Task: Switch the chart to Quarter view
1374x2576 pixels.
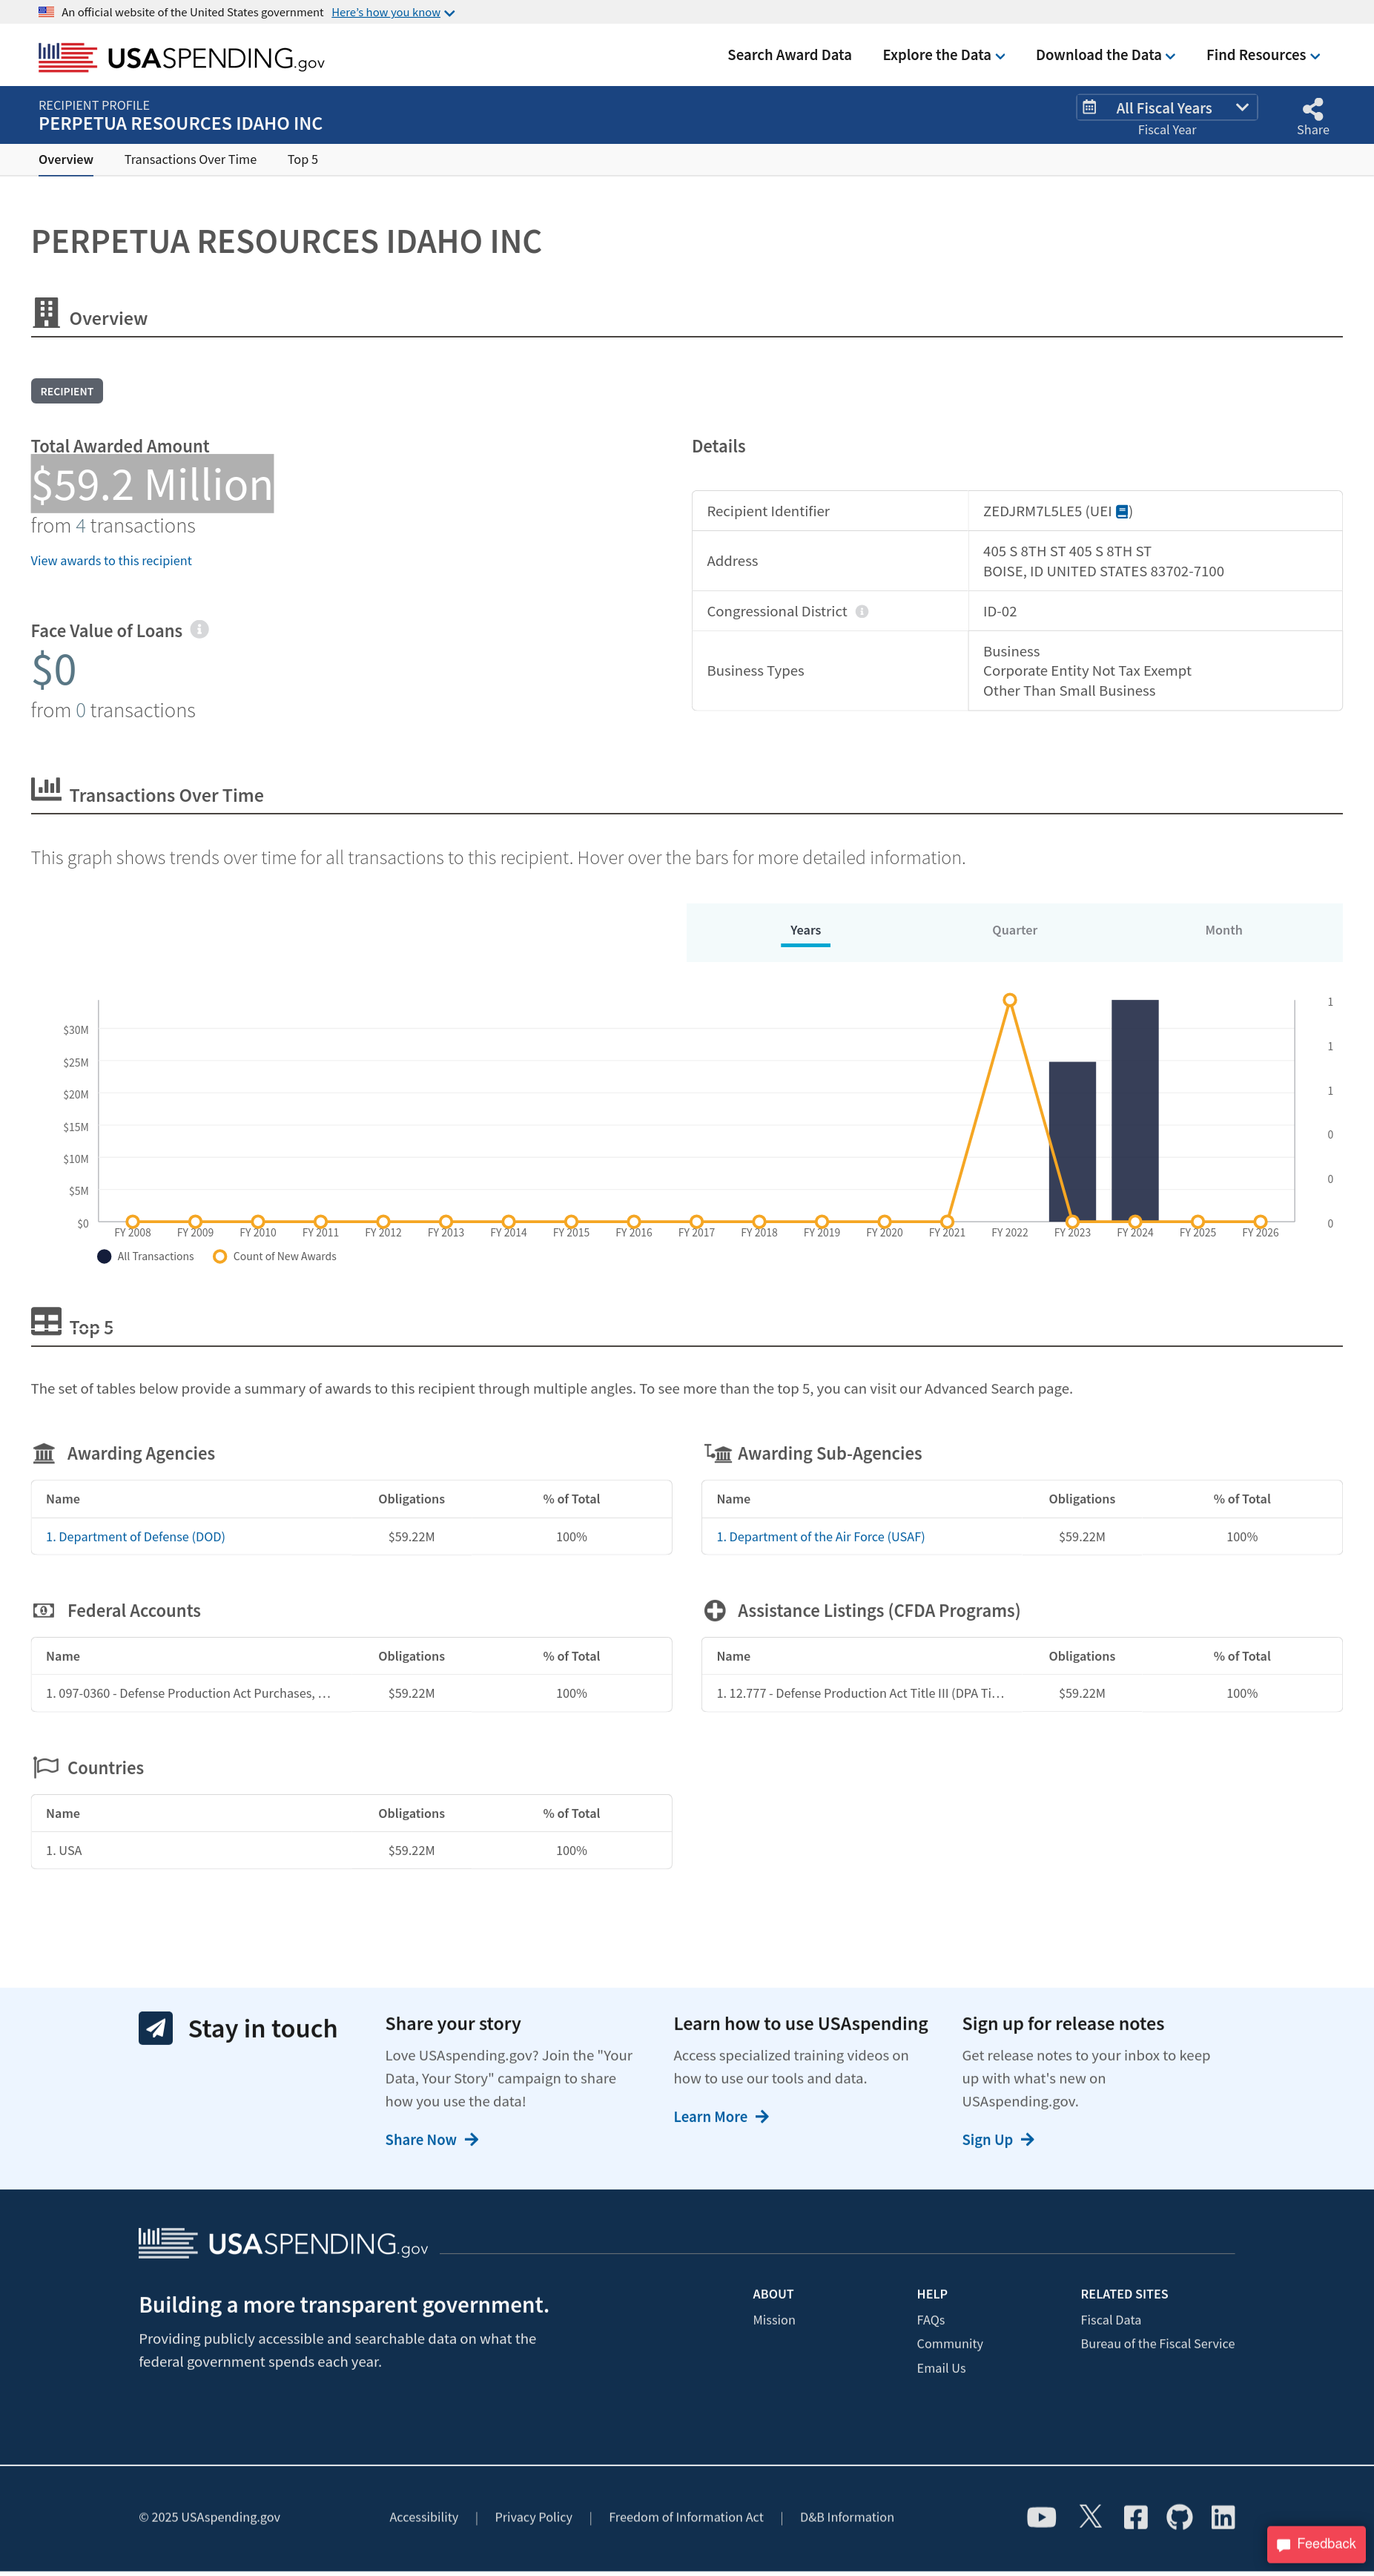Action: 1014,930
